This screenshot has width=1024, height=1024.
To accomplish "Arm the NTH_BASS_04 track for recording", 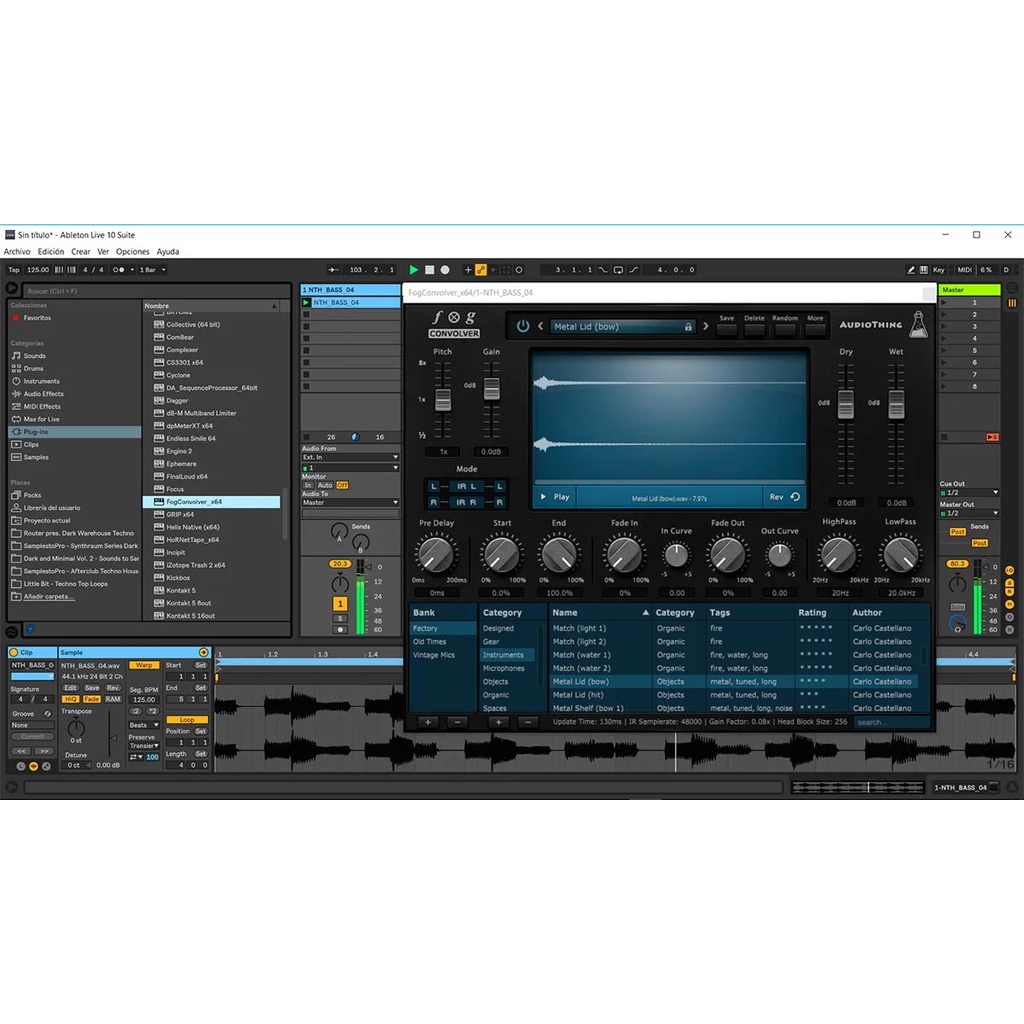I will click(x=340, y=630).
